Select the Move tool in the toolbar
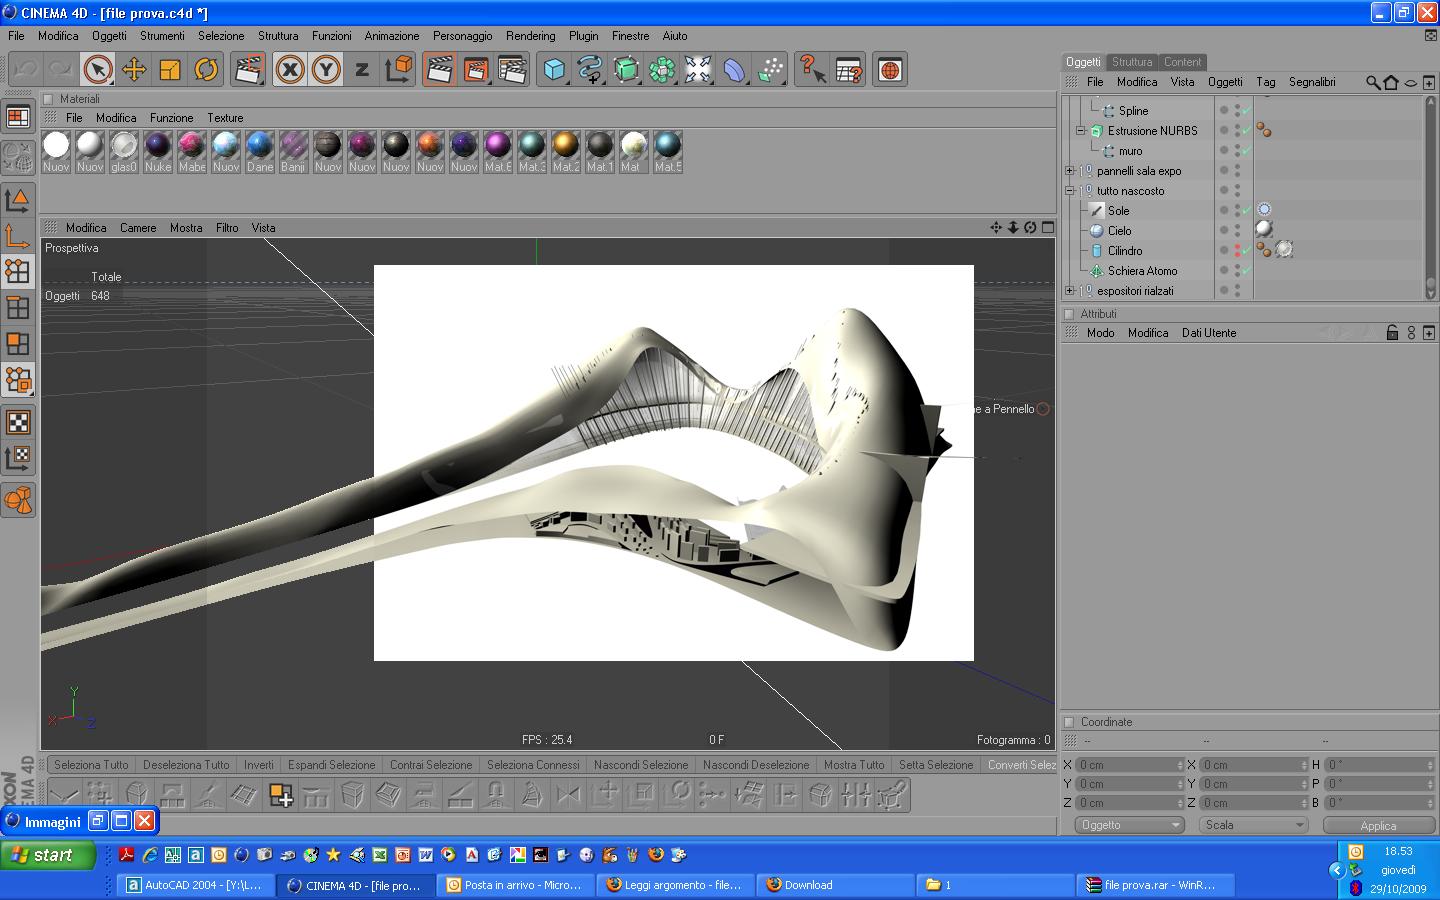The height and width of the screenshot is (900, 1440). (134, 69)
